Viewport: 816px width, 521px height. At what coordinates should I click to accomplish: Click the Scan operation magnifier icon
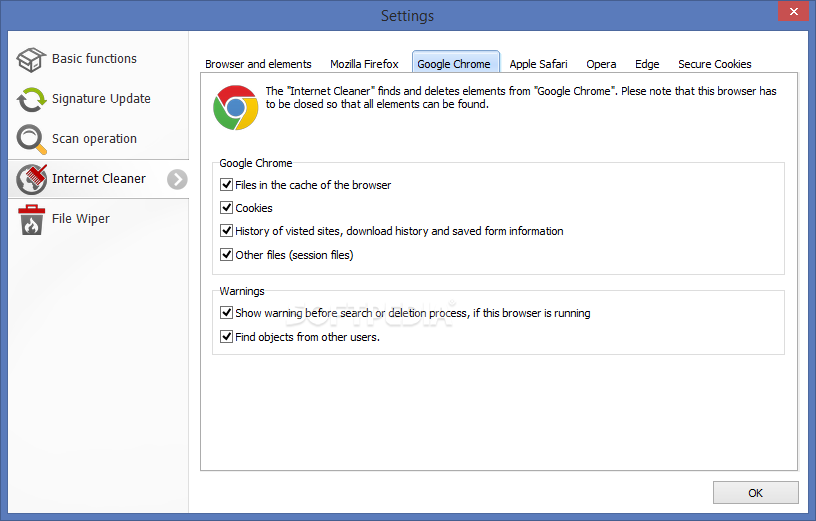[31, 139]
